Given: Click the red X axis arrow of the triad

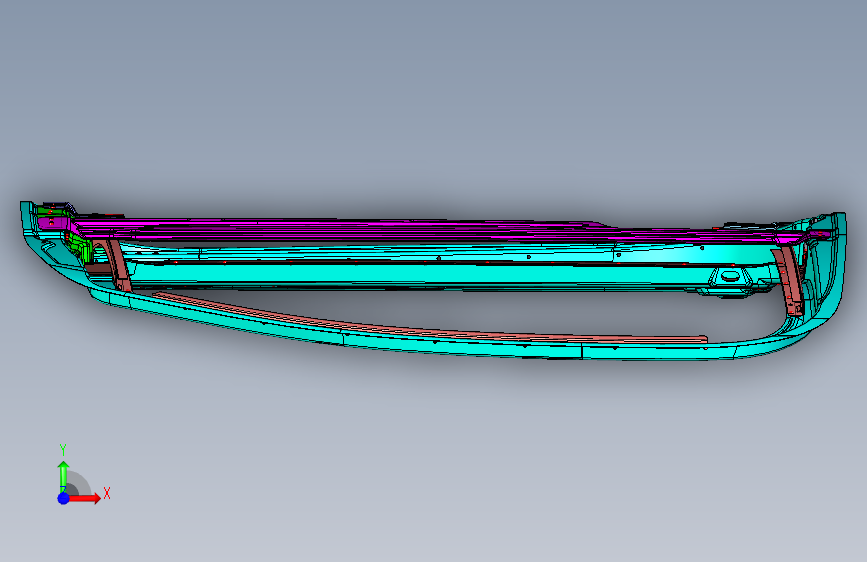Looking at the screenshot, I should click(86, 498).
